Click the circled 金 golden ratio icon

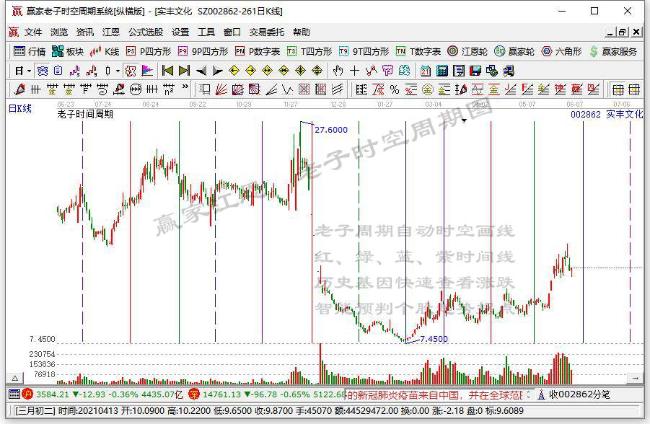pyautogui.click(x=427, y=89)
